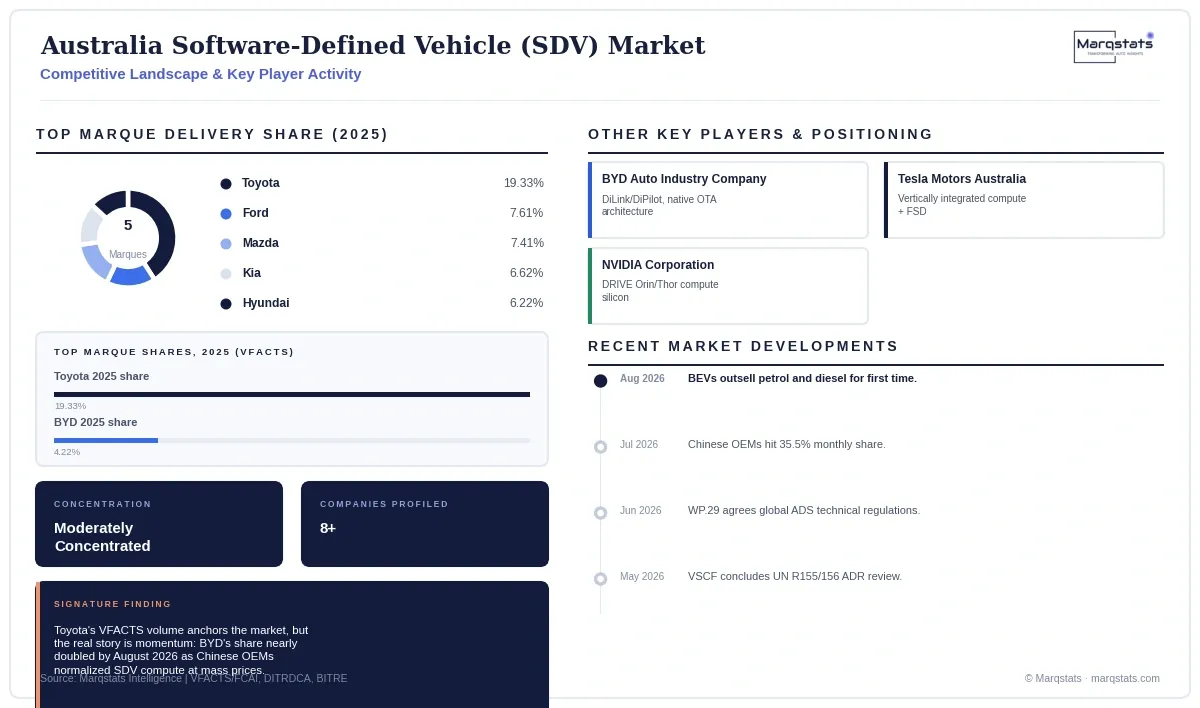Image resolution: width=1200 pixels, height=708 pixels.
Task: Click the donut chart center showing 5 Marques
Action: 128,238
